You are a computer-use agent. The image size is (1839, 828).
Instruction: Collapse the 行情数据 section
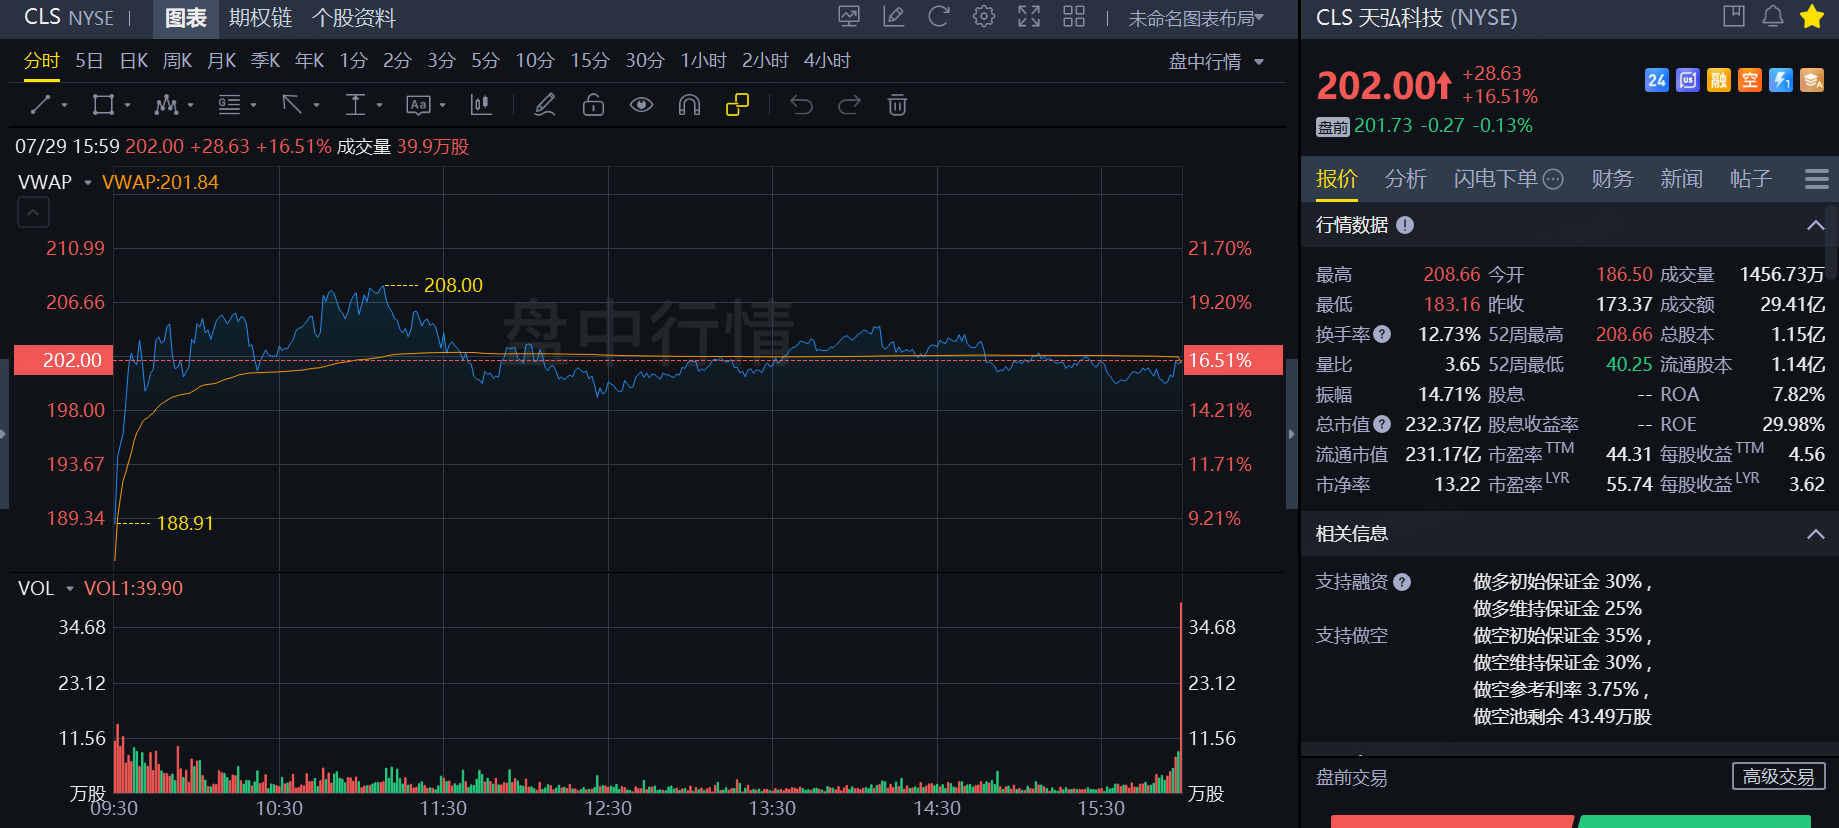point(1816,225)
